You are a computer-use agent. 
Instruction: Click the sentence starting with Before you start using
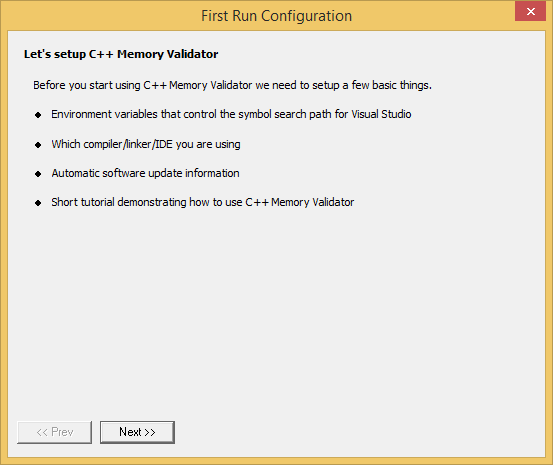click(232, 85)
